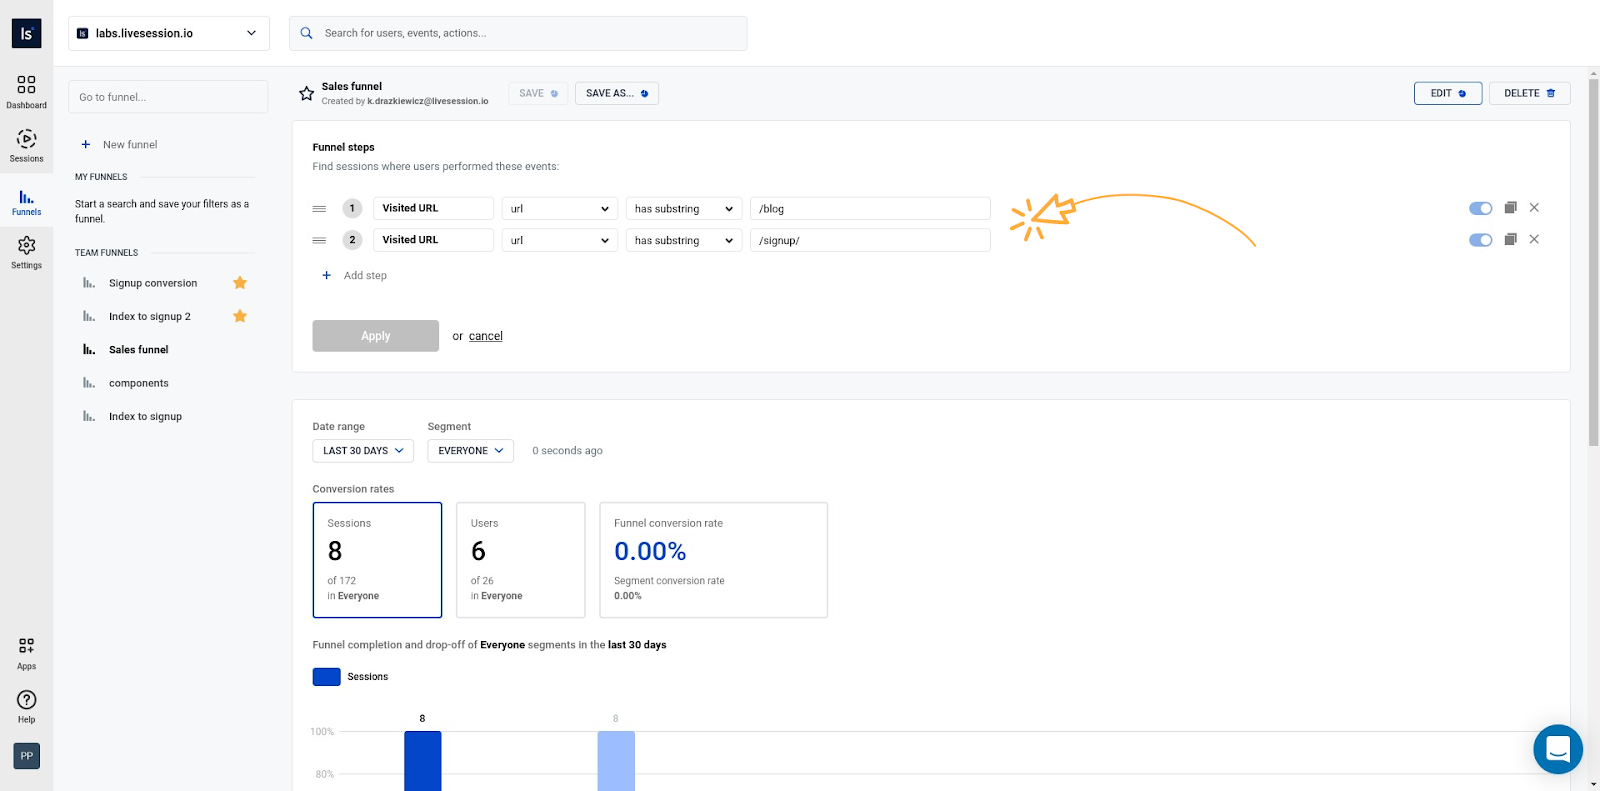
Task: Open step 1 url property dropdown
Action: point(560,208)
